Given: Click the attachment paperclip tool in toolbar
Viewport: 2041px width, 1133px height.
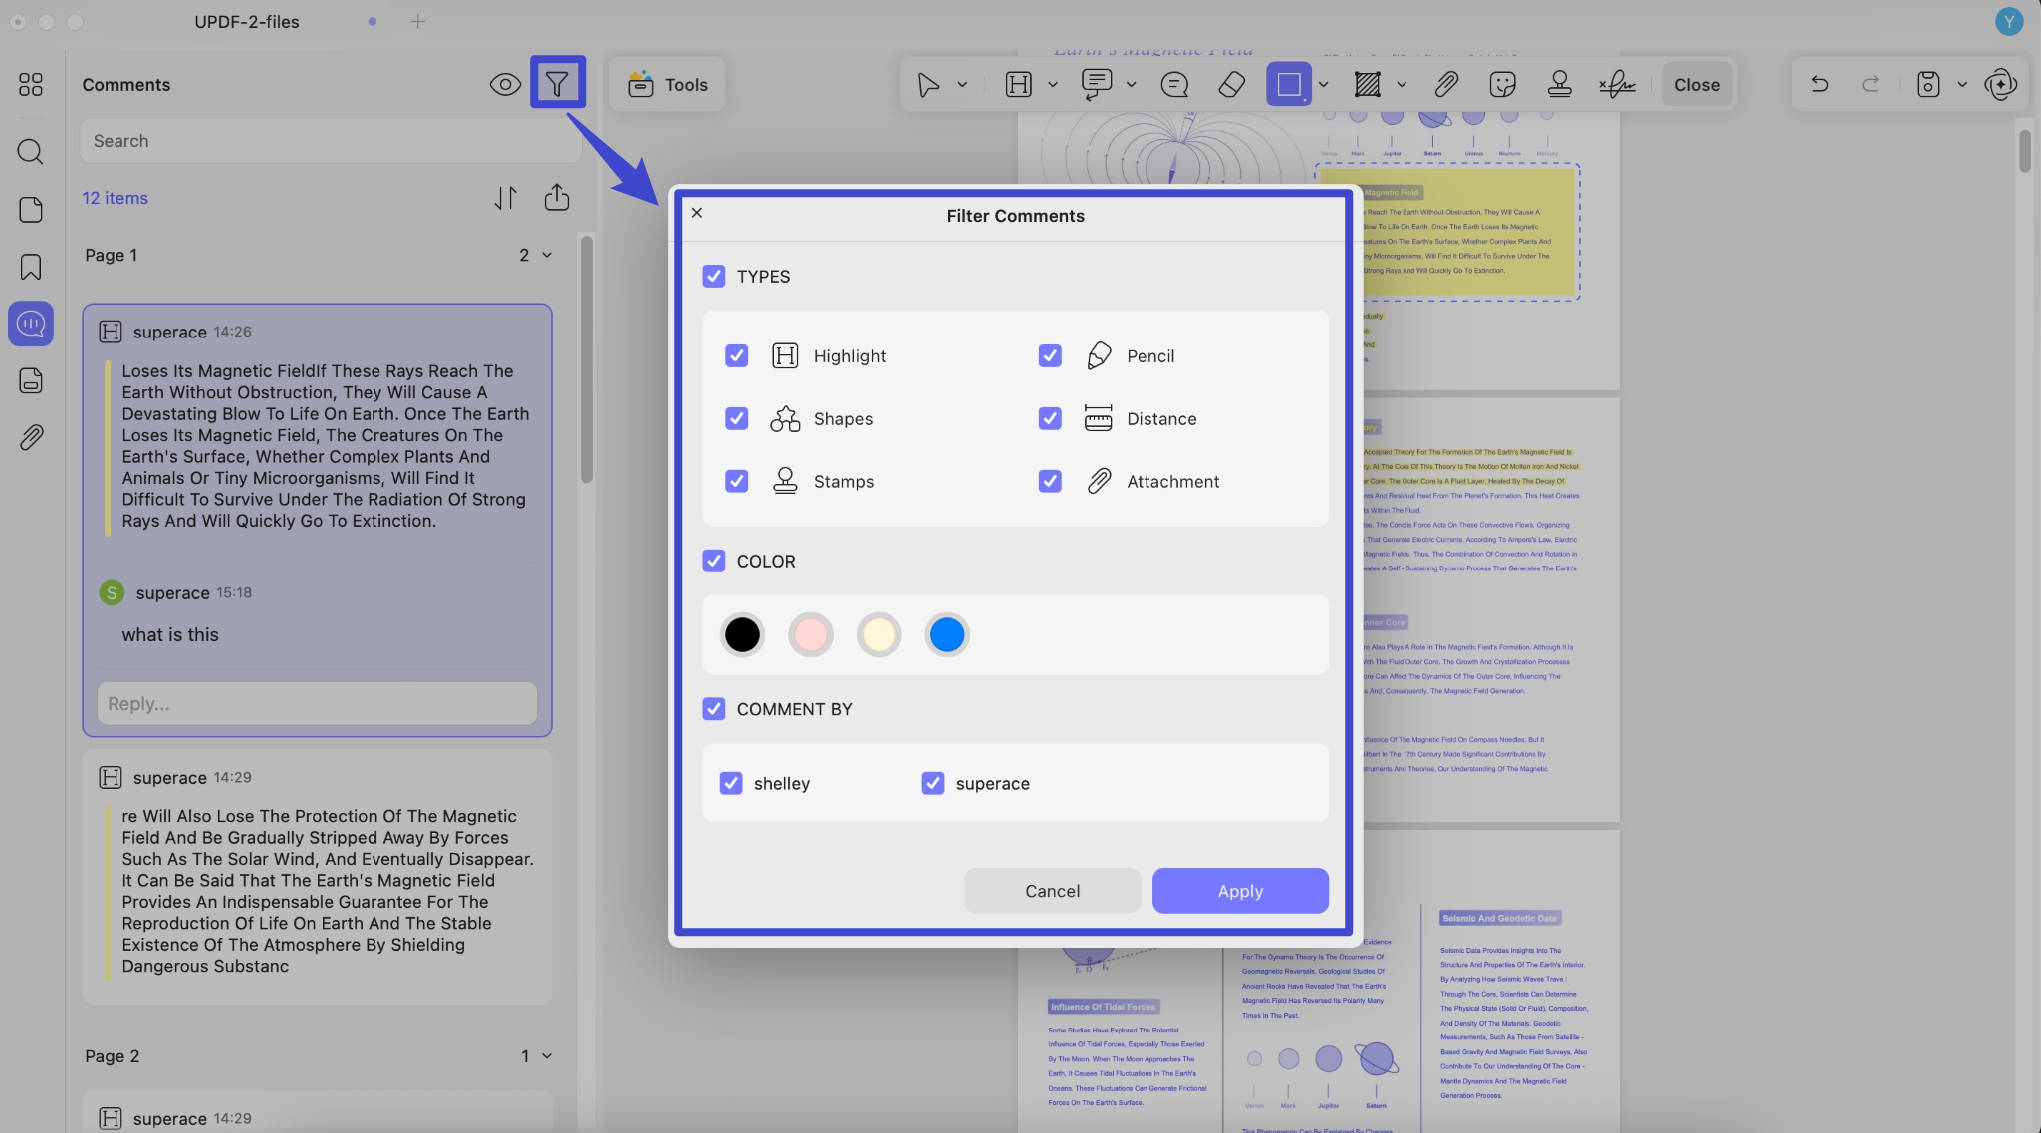Looking at the screenshot, I should tap(1445, 85).
